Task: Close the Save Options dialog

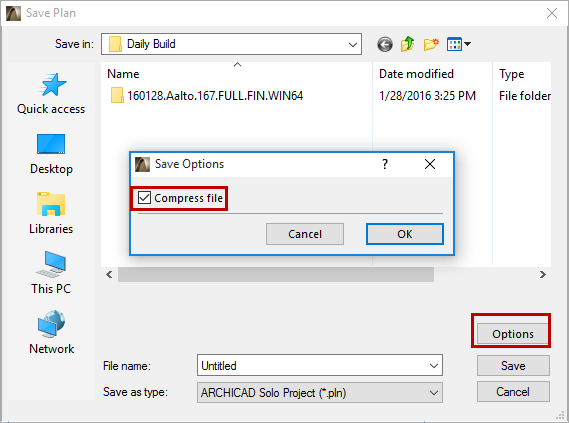Action: (430, 164)
